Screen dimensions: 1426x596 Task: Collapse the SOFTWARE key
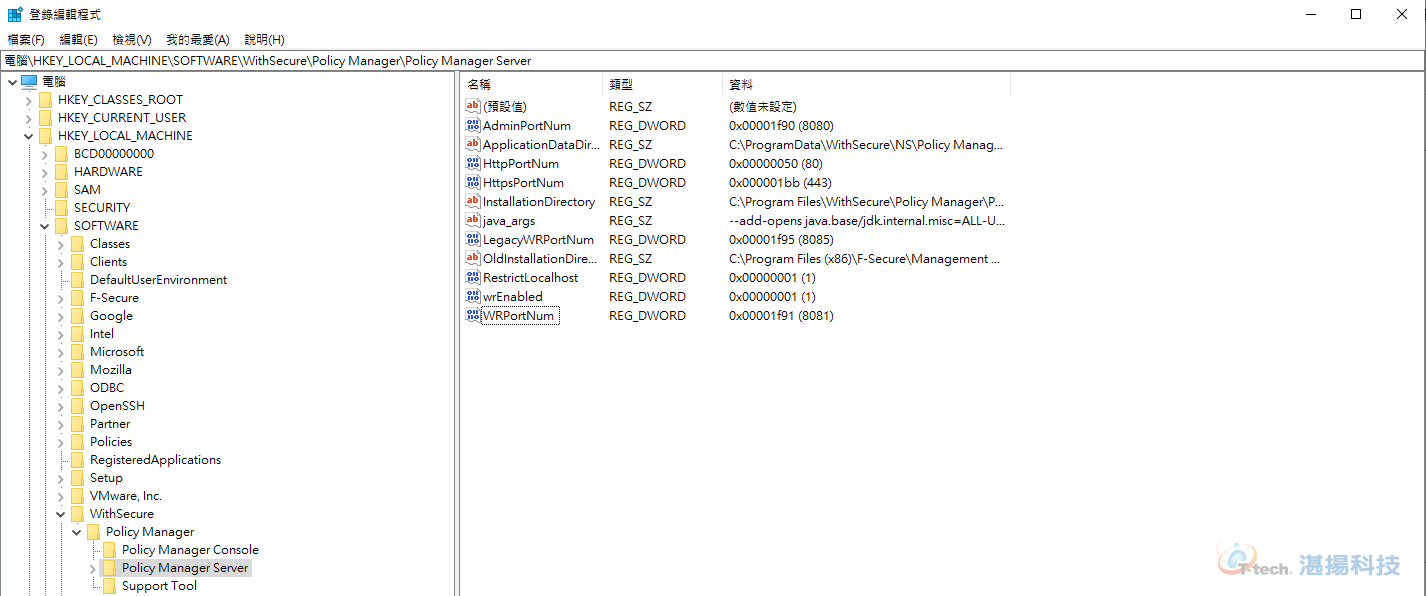[43, 226]
